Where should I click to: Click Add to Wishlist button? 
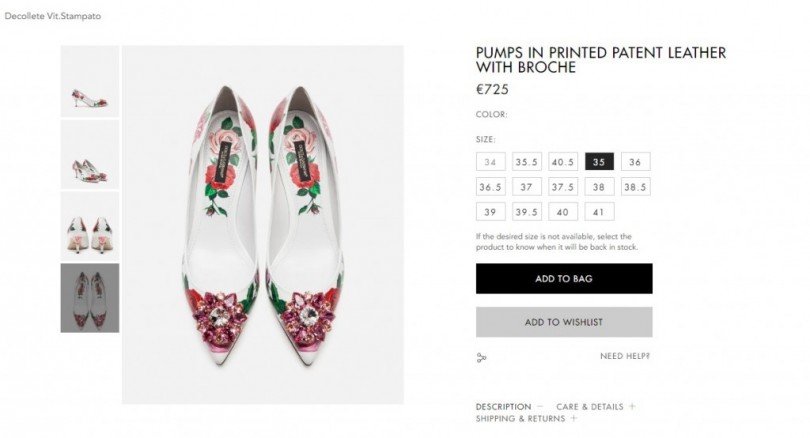pos(564,322)
